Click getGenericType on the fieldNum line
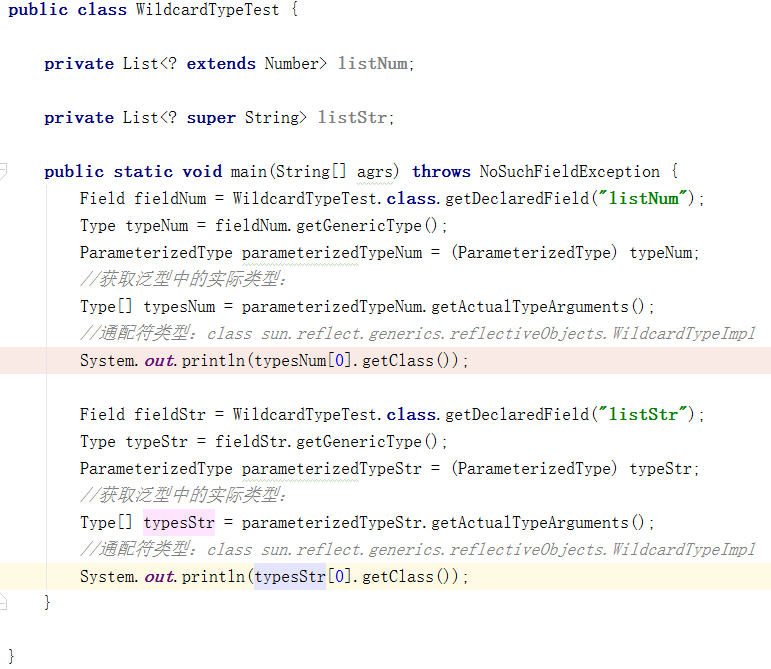Screen dimensions: 771x669 pos(359,226)
